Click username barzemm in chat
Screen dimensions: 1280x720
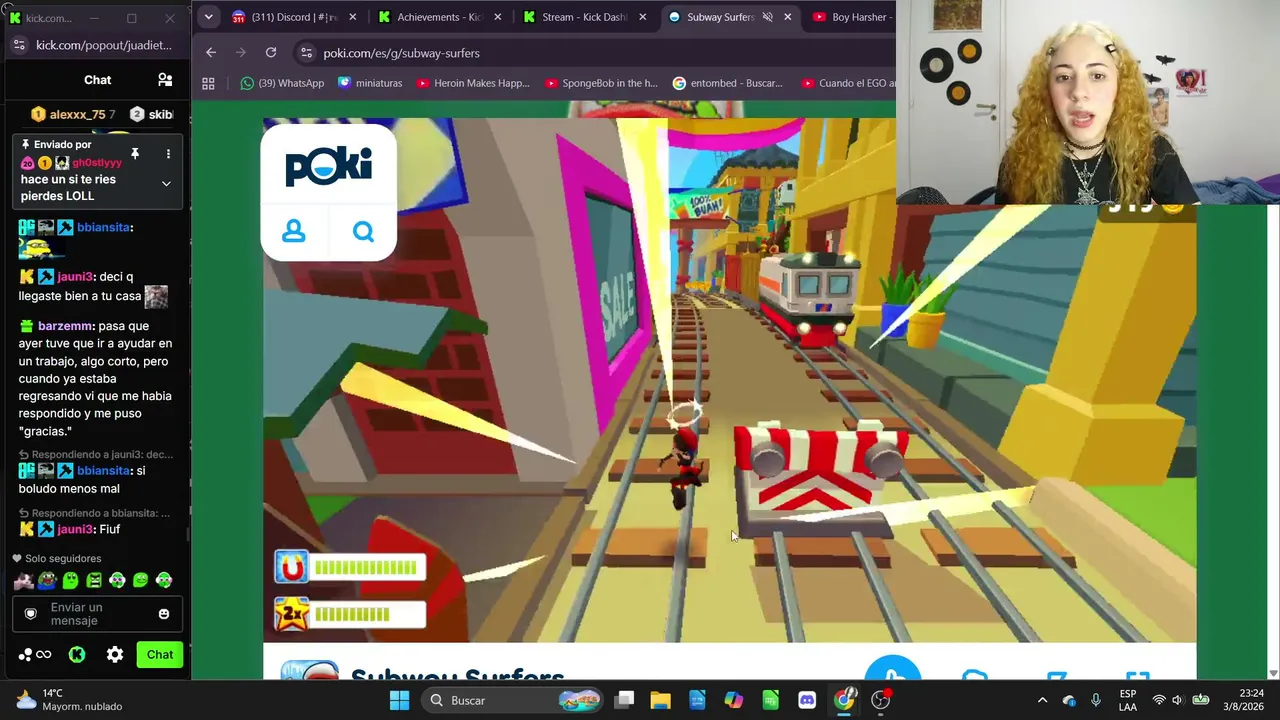[x=65, y=326]
